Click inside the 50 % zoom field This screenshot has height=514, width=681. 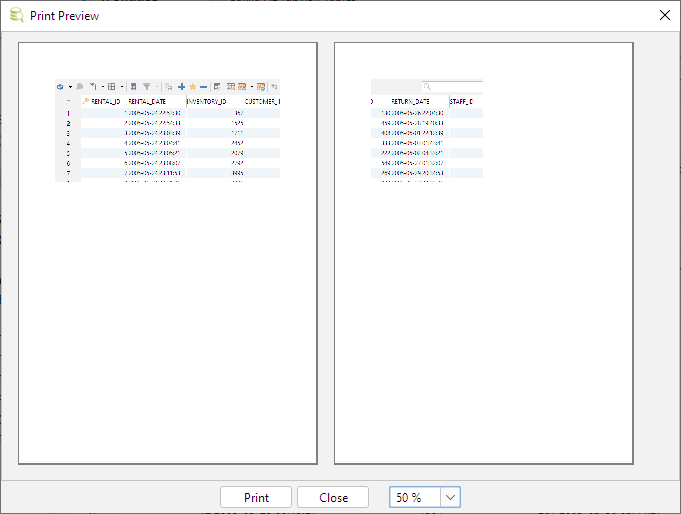pos(414,497)
